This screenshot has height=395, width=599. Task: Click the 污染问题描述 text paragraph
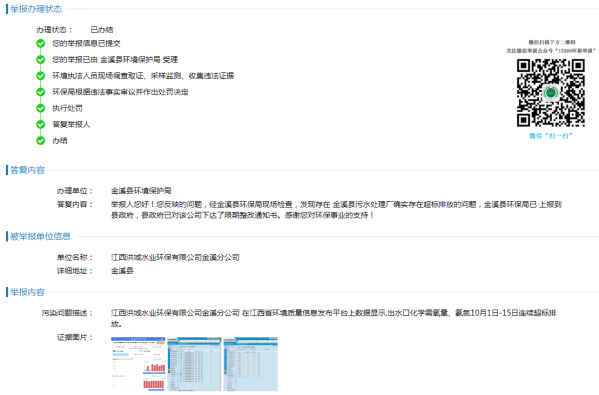point(333,318)
